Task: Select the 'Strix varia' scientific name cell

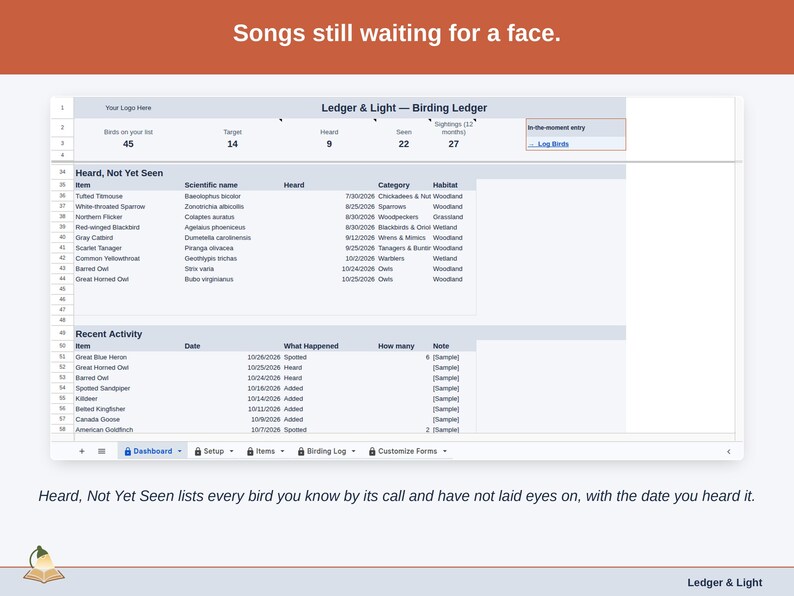Action: tap(233, 269)
